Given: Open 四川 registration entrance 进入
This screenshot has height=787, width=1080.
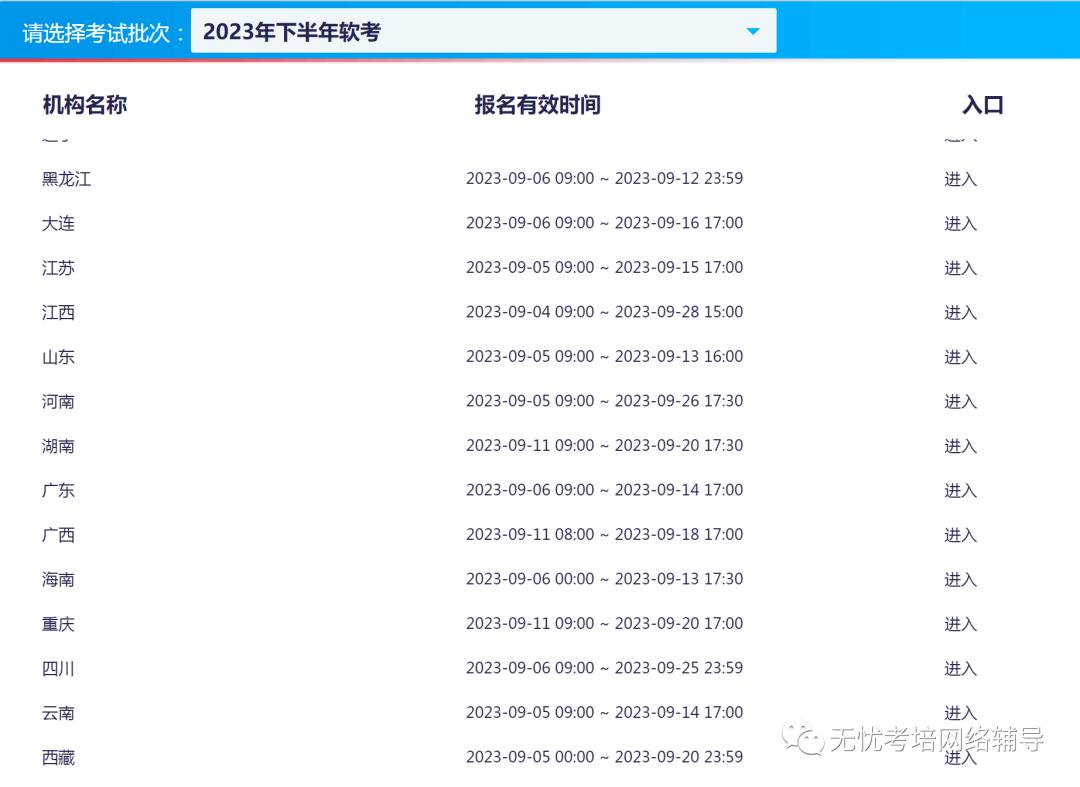Looking at the screenshot, I should 959,668.
